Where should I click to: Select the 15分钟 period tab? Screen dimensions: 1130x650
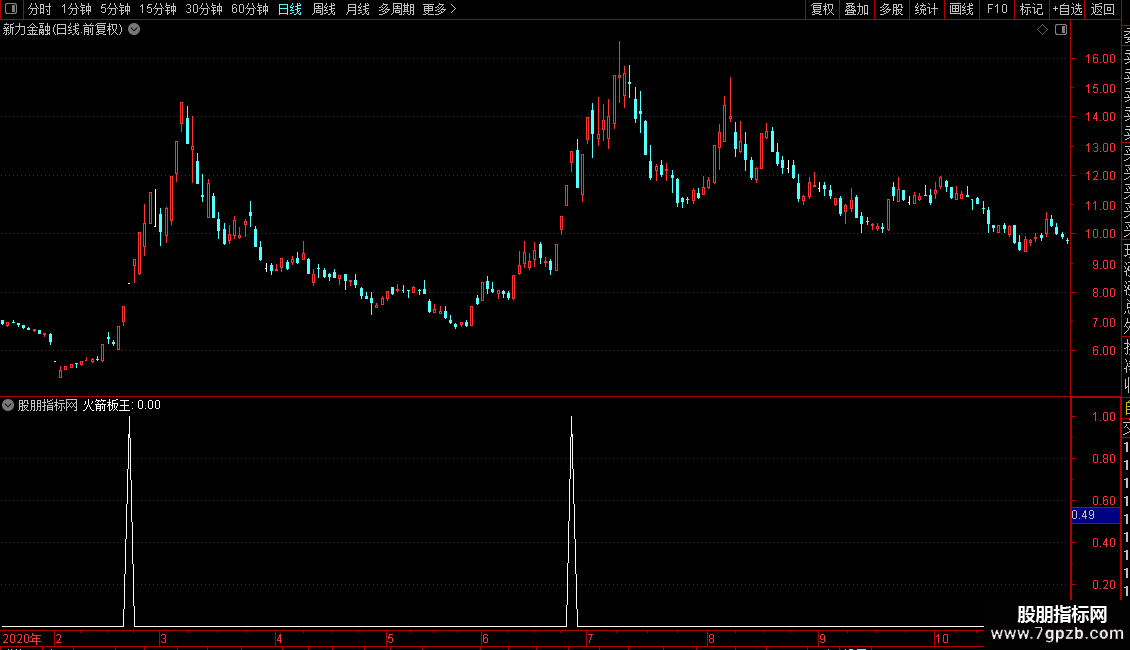click(158, 9)
